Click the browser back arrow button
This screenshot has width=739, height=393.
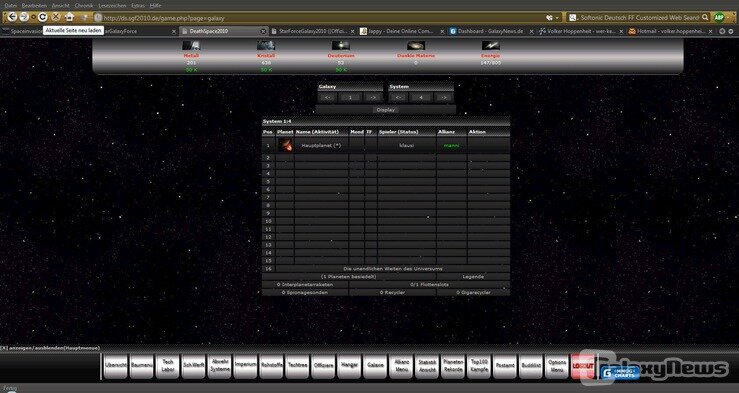[12, 17]
